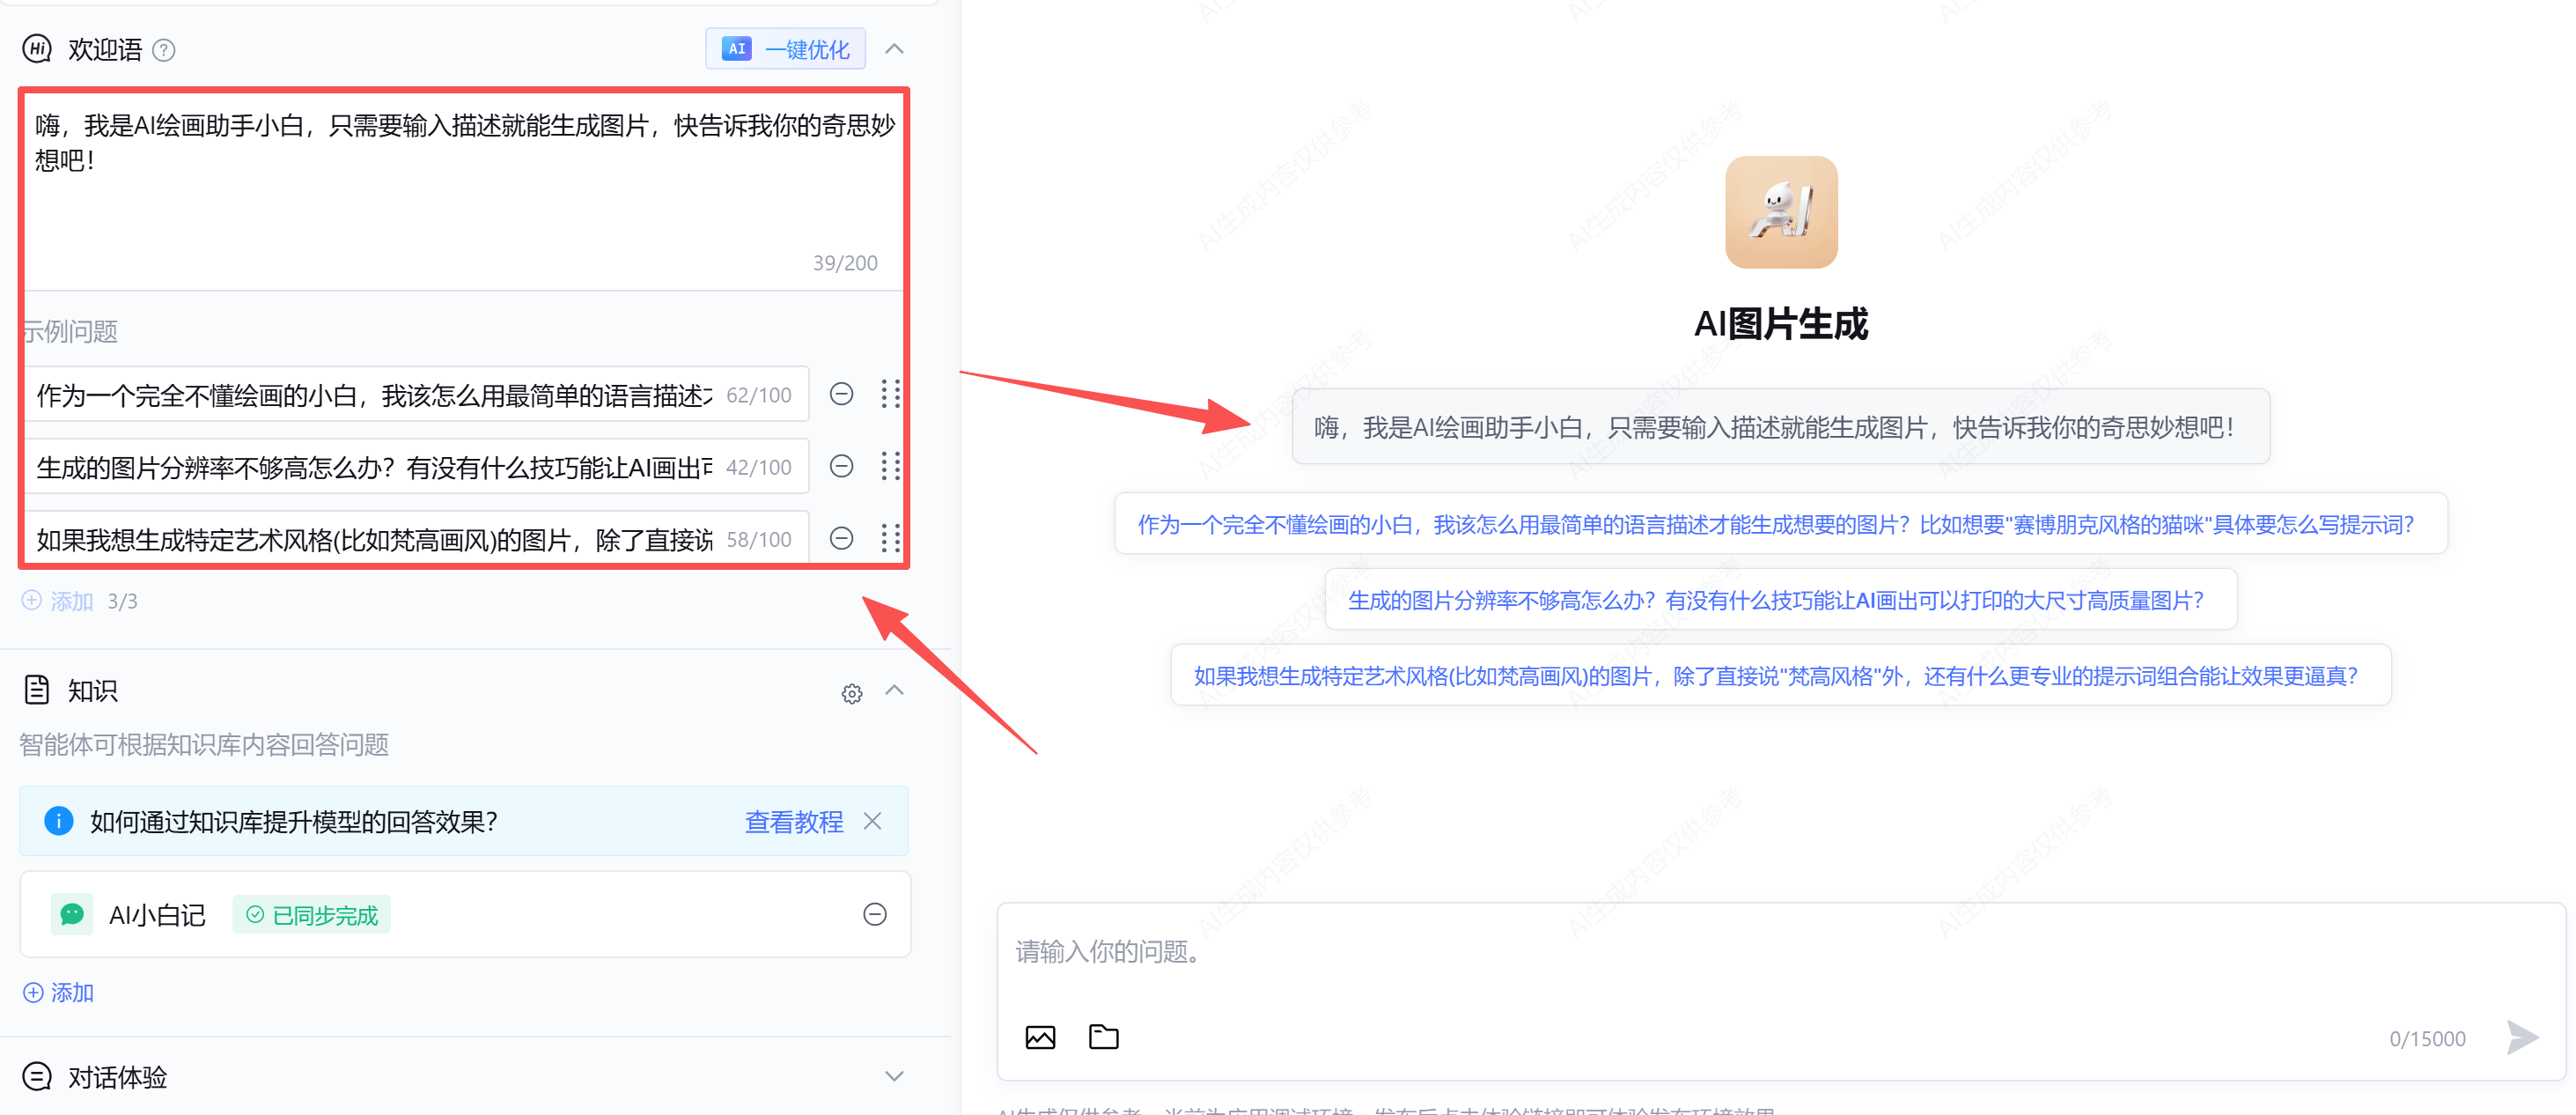Image resolution: width=2576 pixels, height=1115 pixels.
Task: Remove the AI小白记 knowledge base
Action: (874, 914)
